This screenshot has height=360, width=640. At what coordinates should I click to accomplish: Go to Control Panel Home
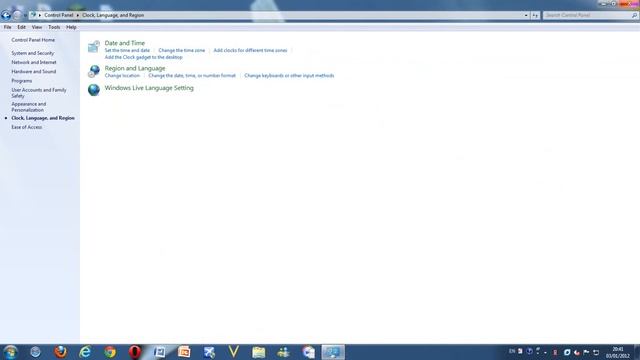33,40
